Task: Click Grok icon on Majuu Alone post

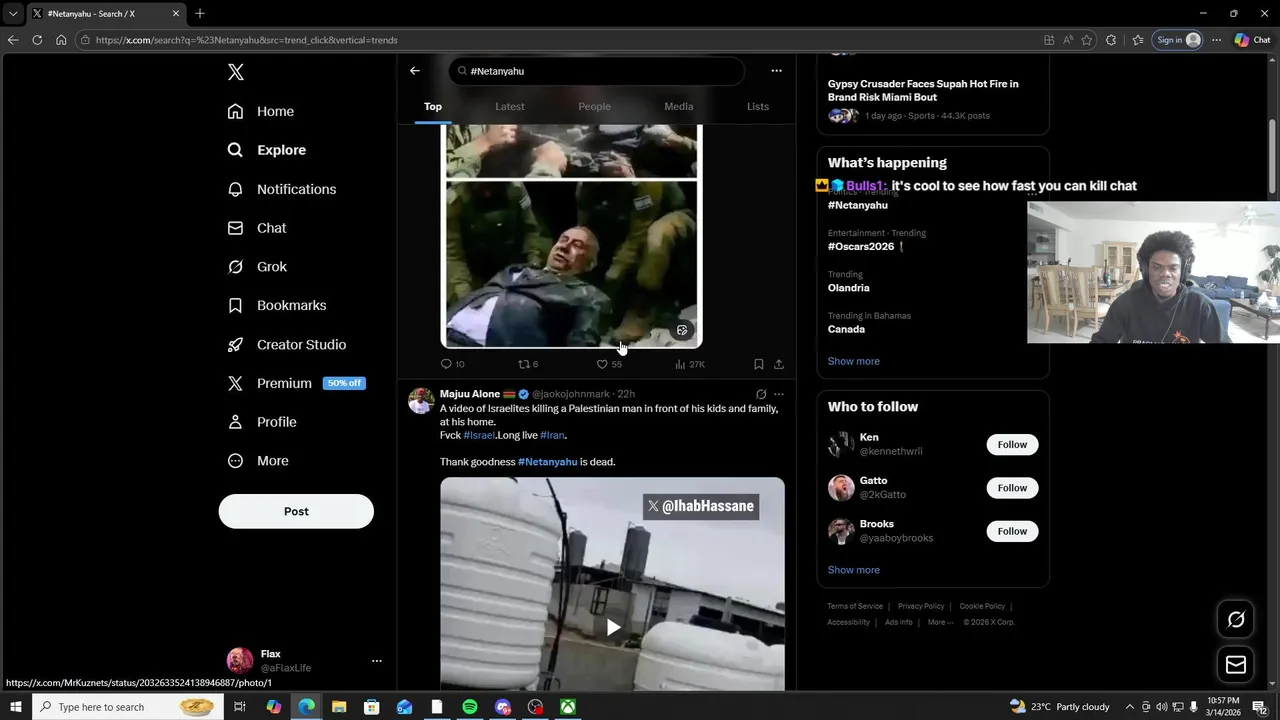Action: coord(761,394)
